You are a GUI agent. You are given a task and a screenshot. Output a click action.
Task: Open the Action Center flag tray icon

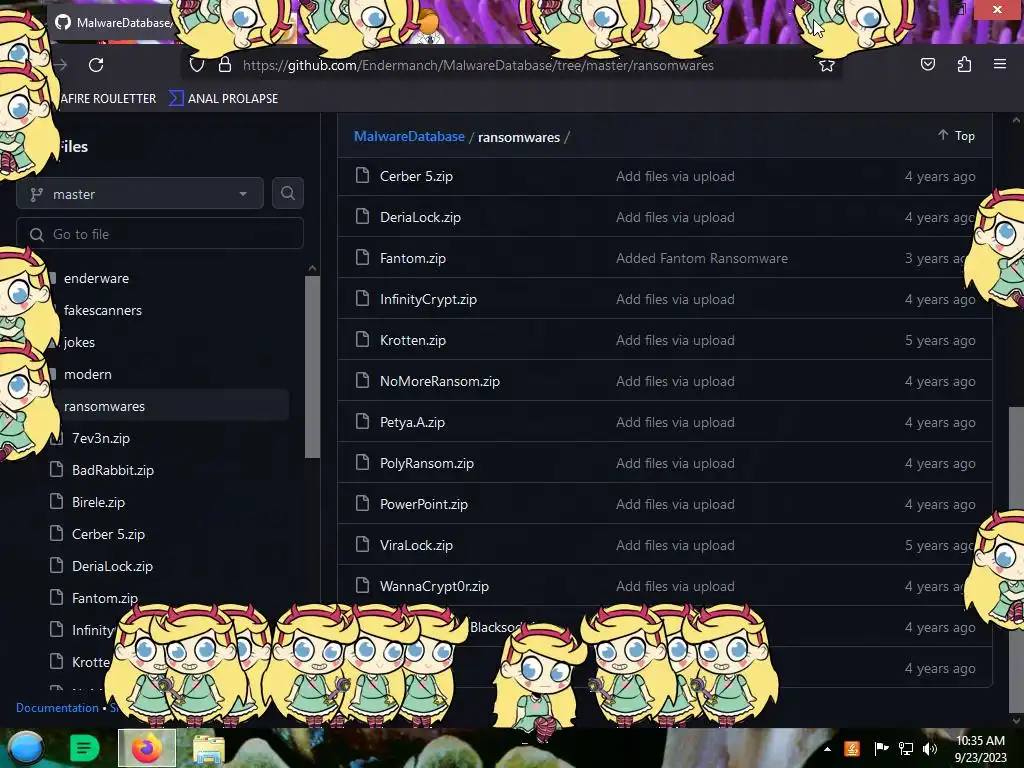881,748
